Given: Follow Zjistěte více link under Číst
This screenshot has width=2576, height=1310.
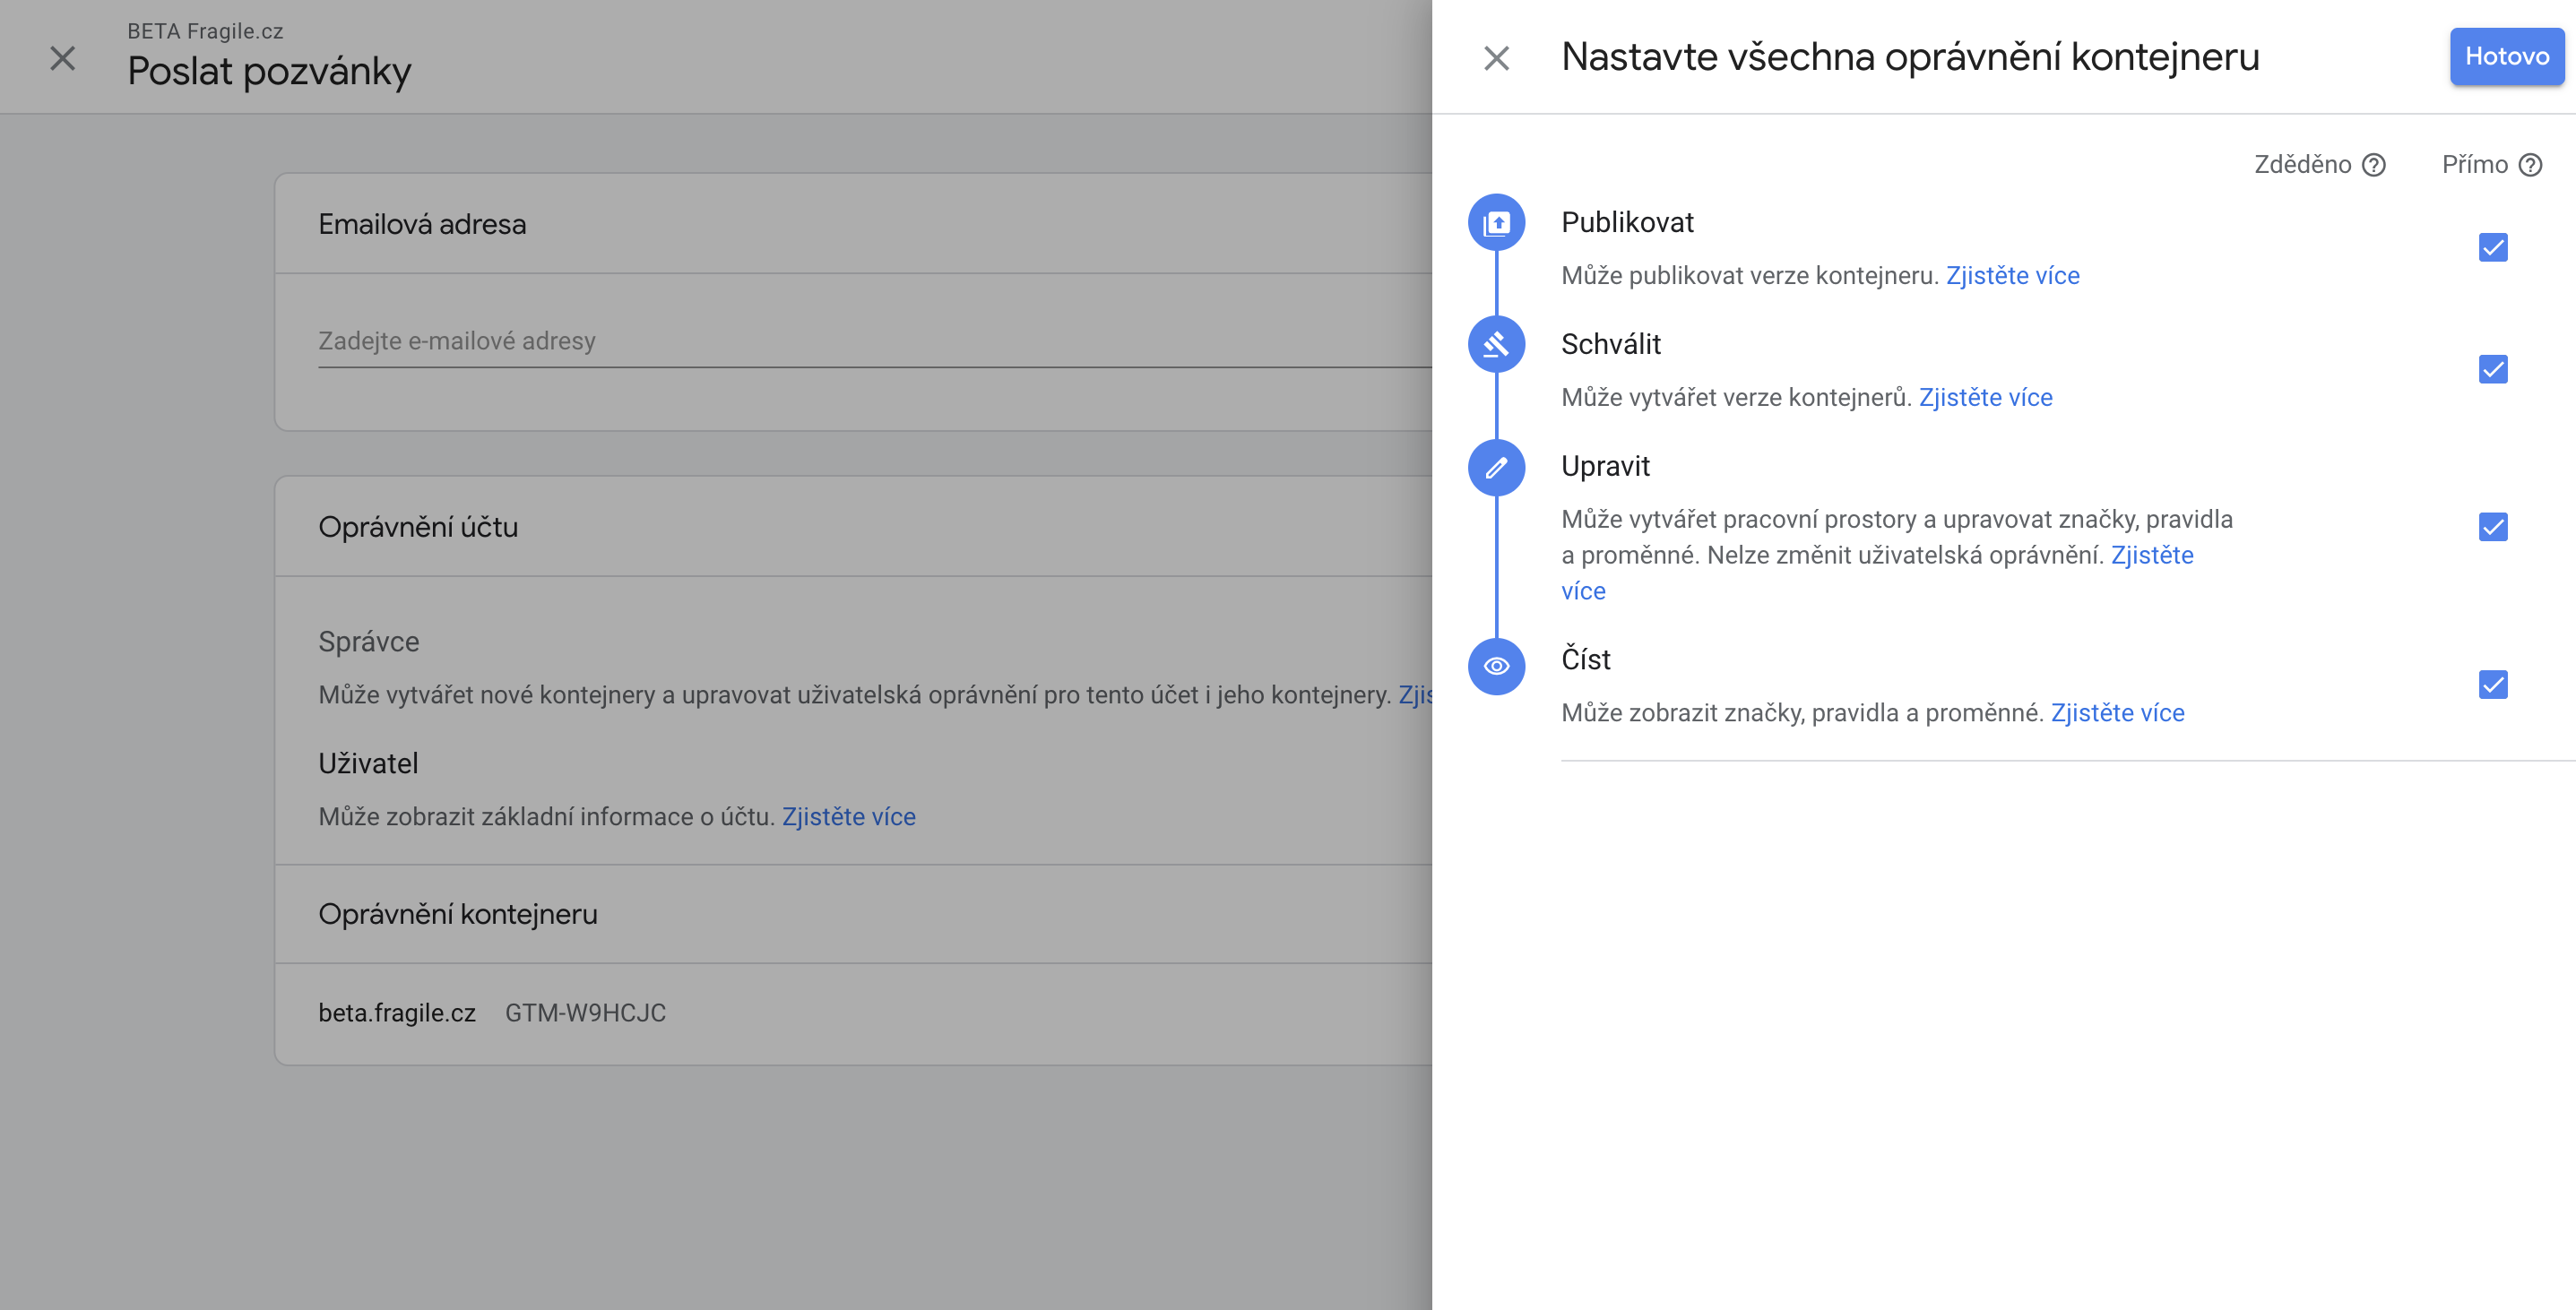Looking at the screenshot, I should point(2117,713).
